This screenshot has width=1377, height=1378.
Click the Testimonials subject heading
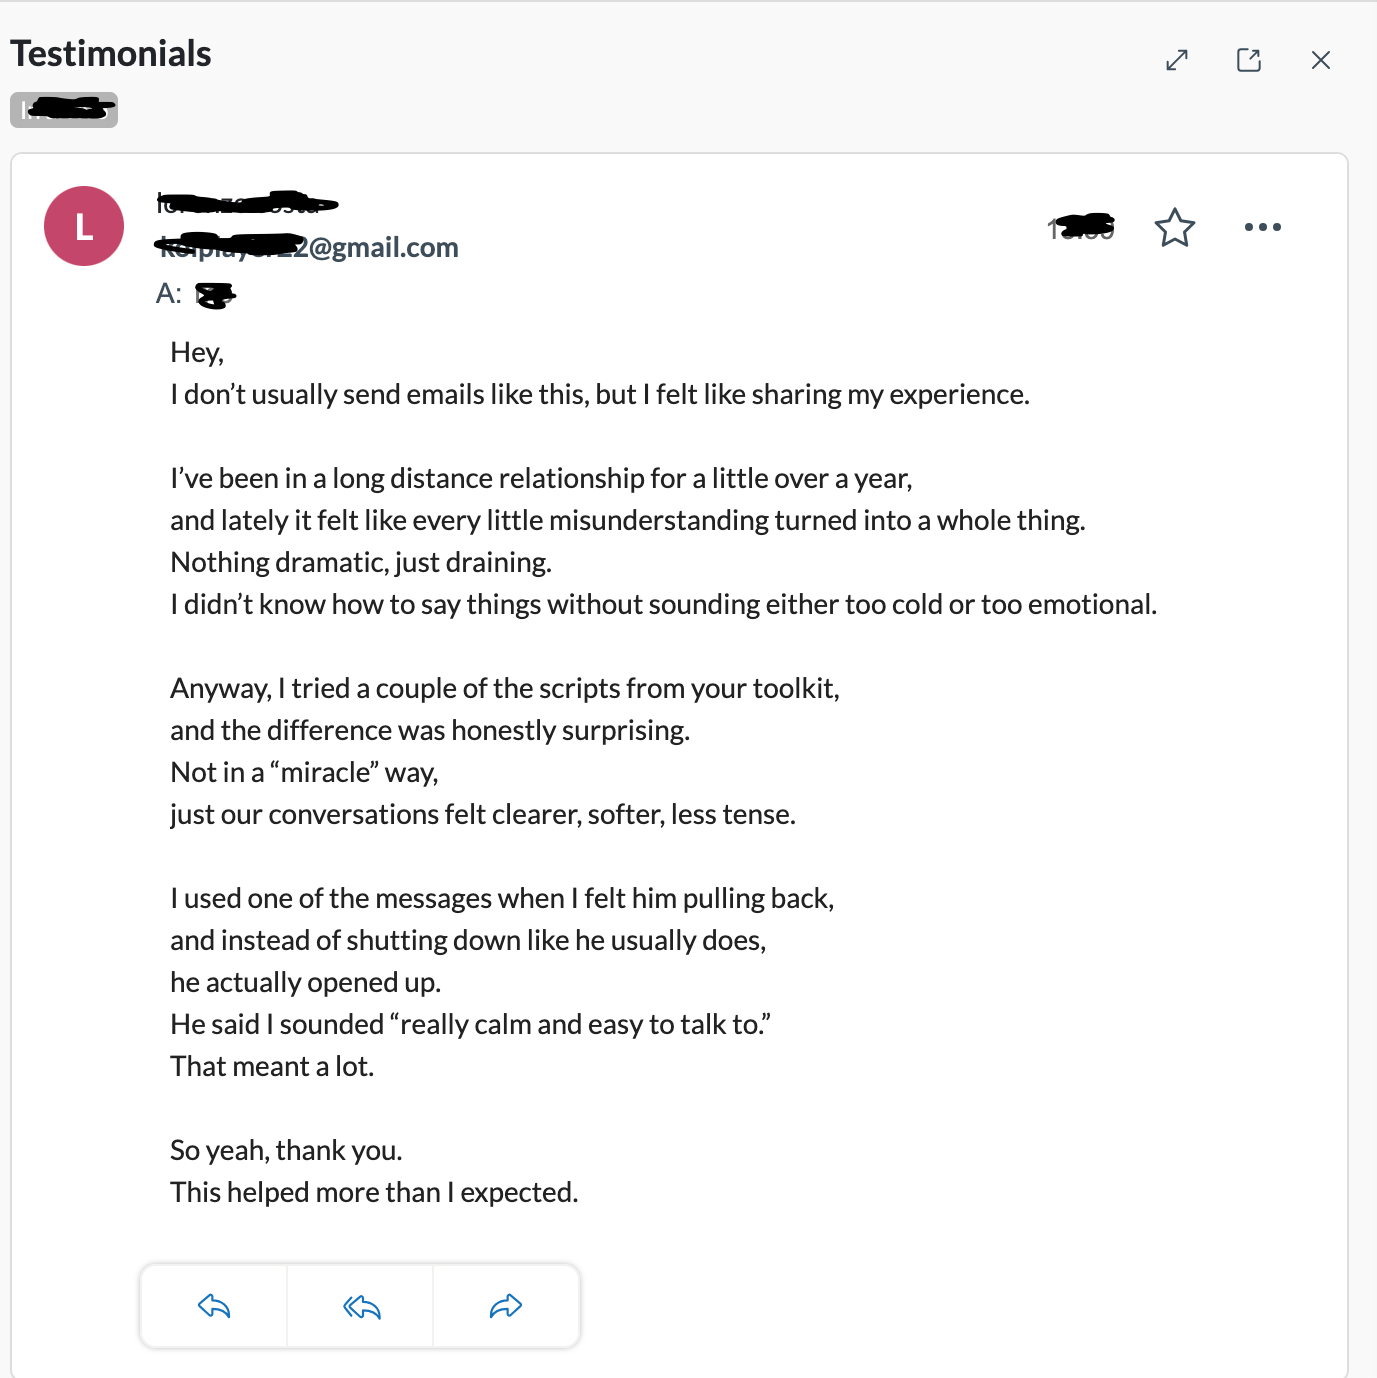click(111, 54)
